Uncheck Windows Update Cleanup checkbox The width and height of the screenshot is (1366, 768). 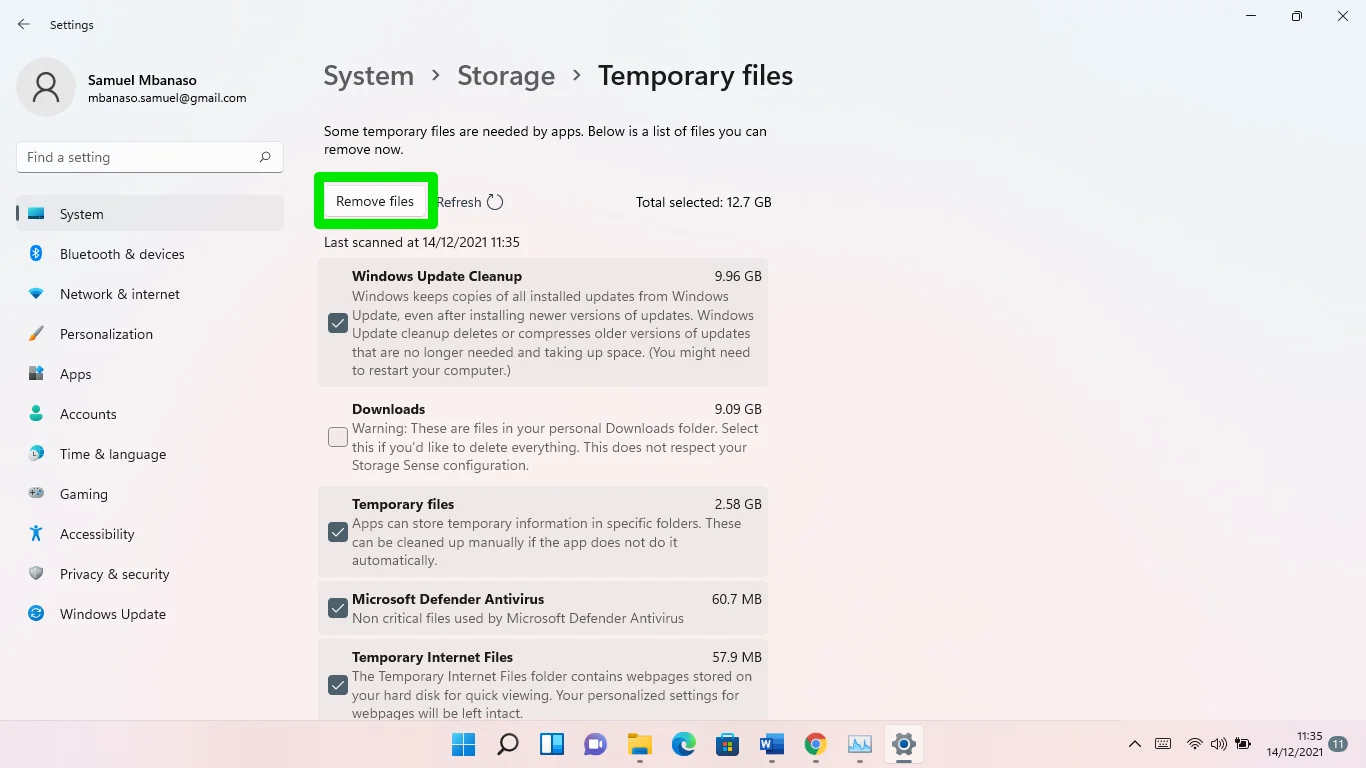click(338, 323)
